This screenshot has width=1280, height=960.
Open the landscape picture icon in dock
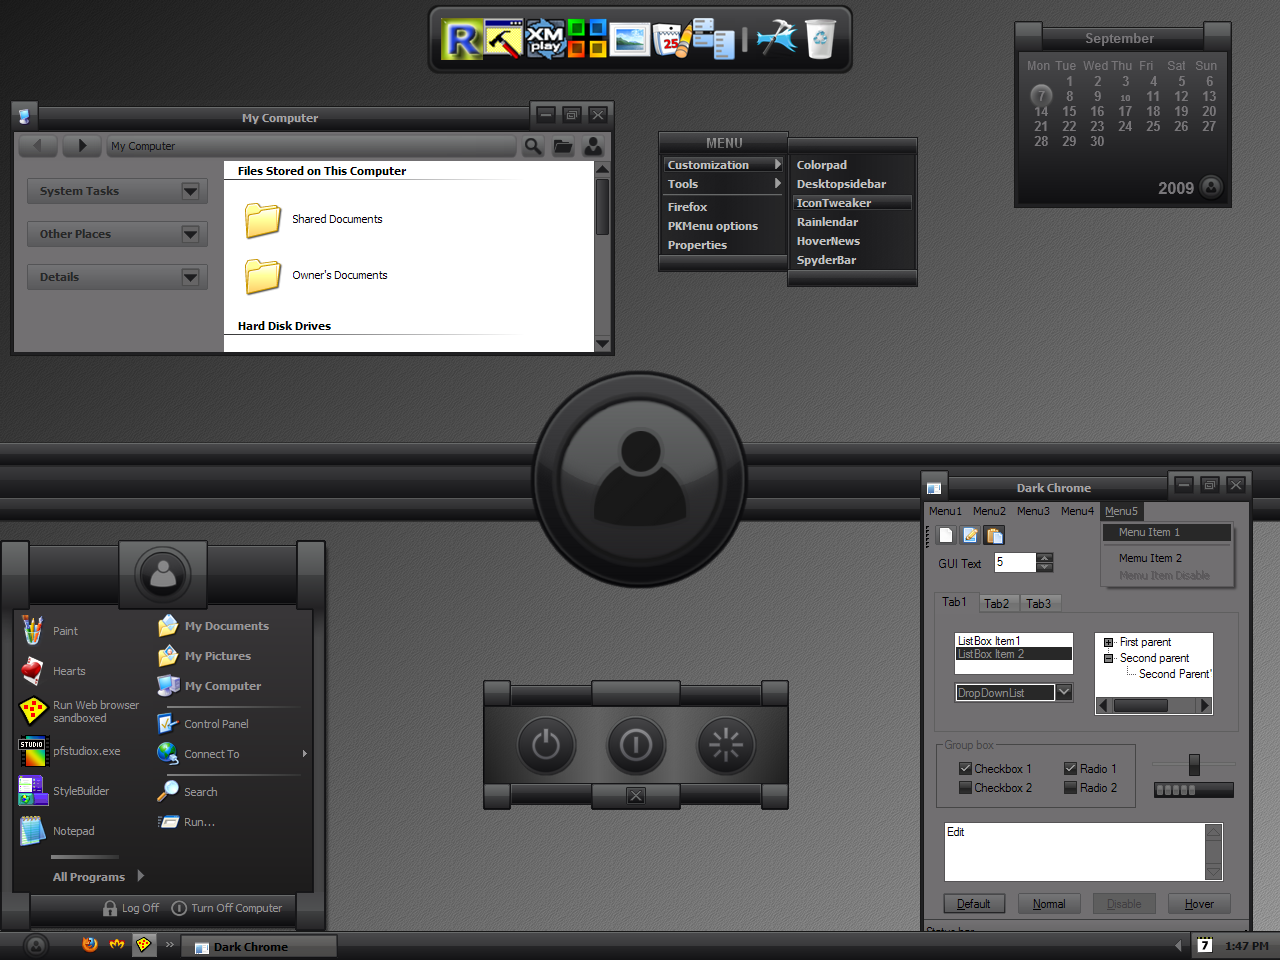(x=630, y=39)
